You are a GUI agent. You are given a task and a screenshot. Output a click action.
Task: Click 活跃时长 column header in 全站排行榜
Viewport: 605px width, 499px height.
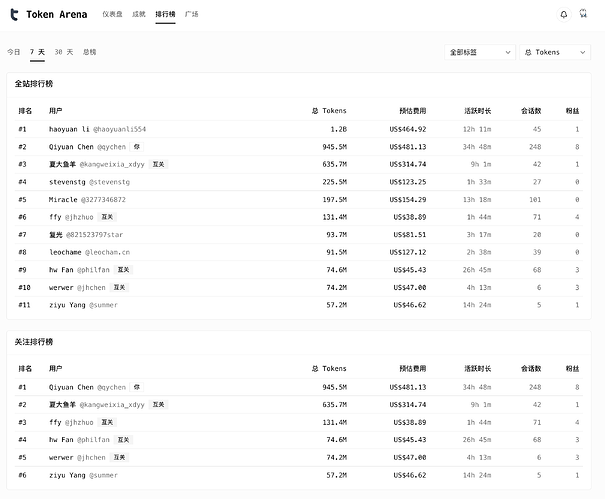point(478,111)
